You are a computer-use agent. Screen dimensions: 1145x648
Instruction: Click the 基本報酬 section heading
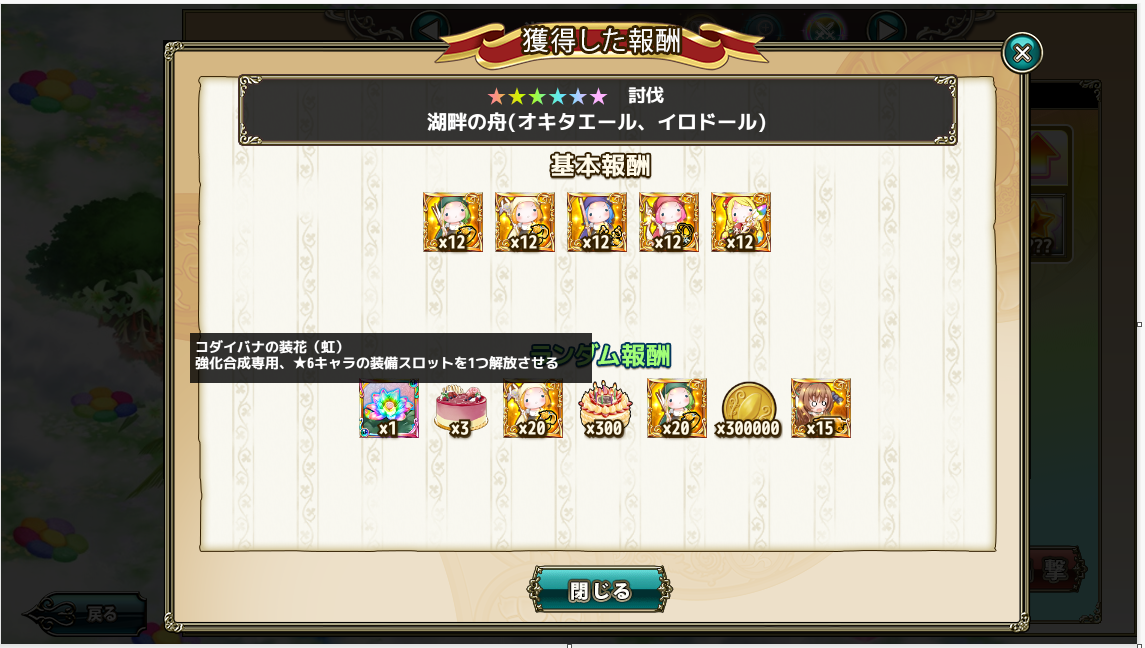[600, 167]
